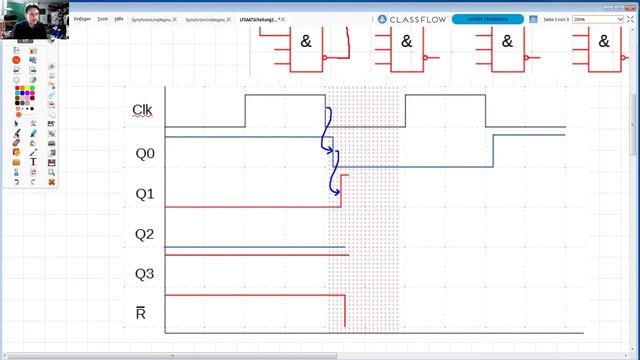
Task: Choose the Select cursor tool
Action: pos(16,124)
